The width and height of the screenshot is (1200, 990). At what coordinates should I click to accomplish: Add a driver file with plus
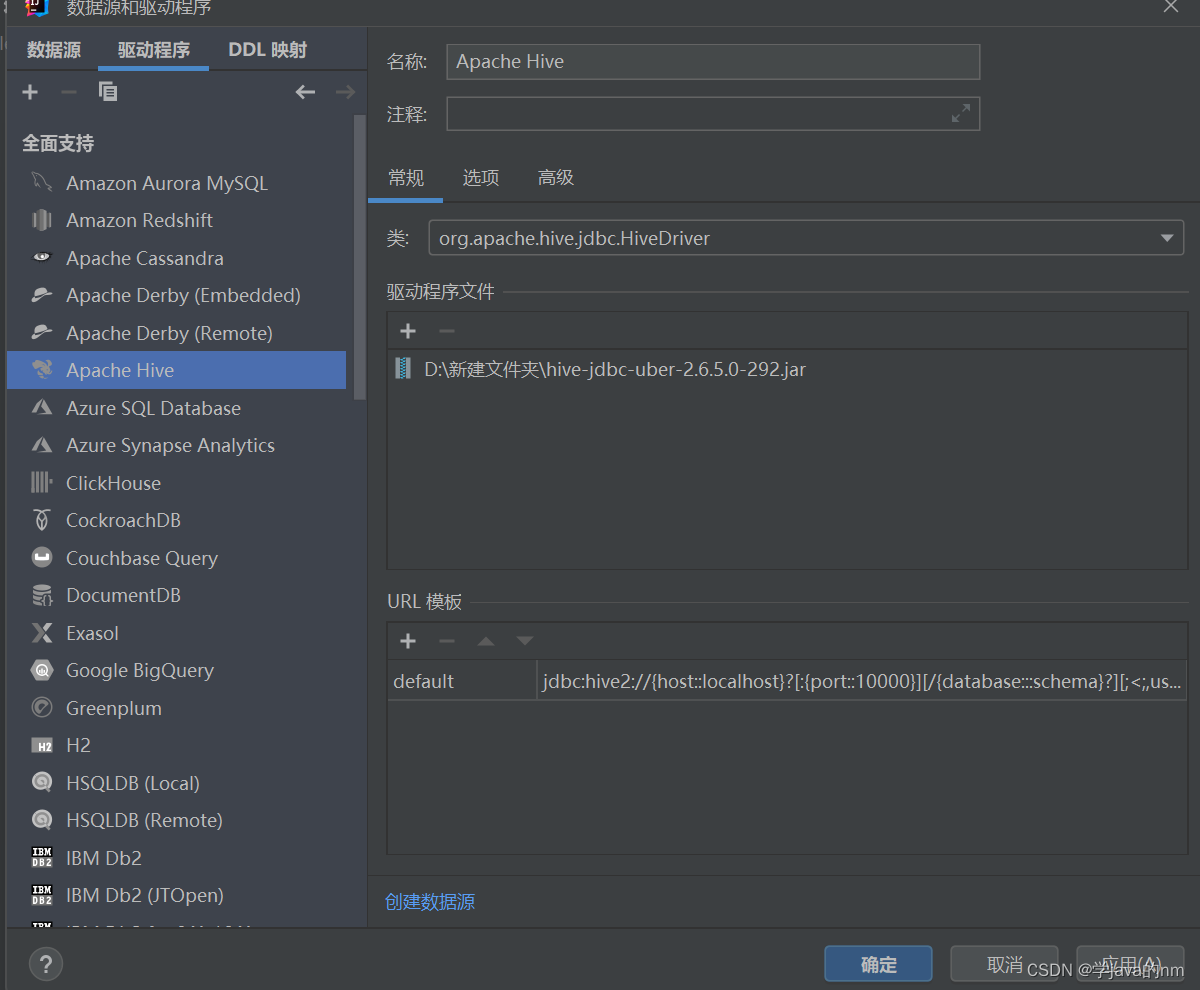point(407,331)
